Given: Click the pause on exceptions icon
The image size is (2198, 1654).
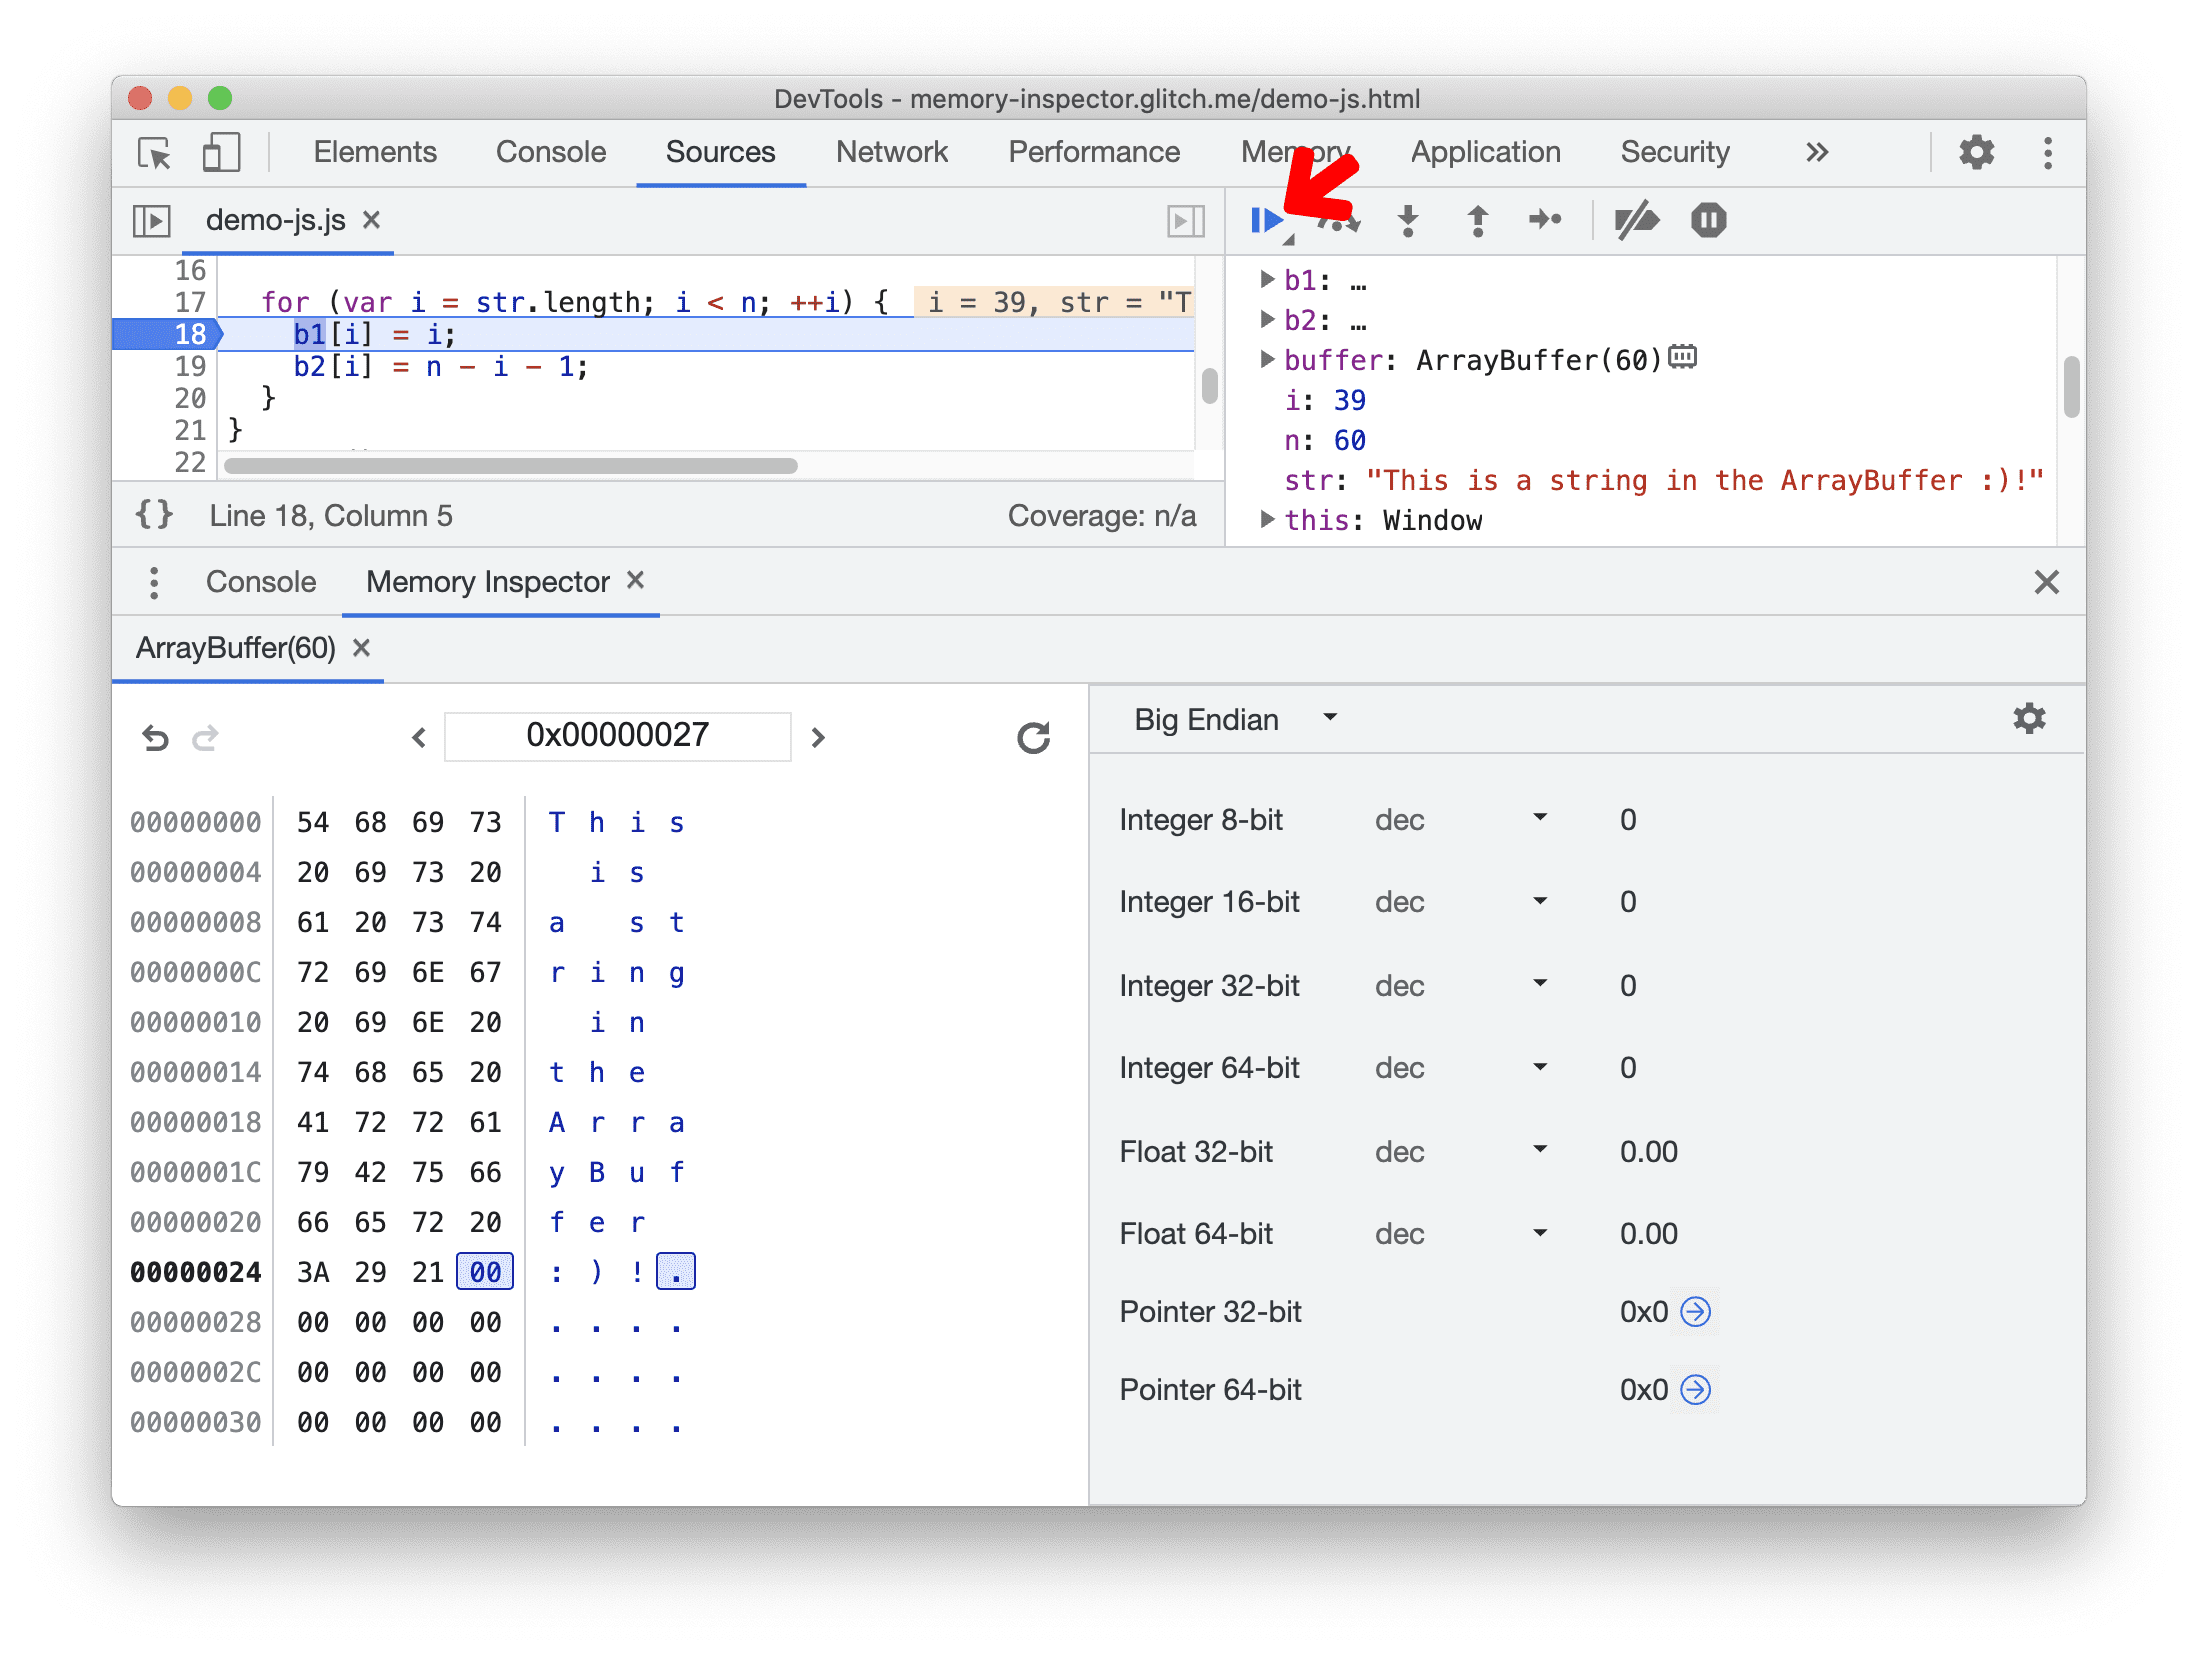Looking at the screenshot, I should 1708,219.
